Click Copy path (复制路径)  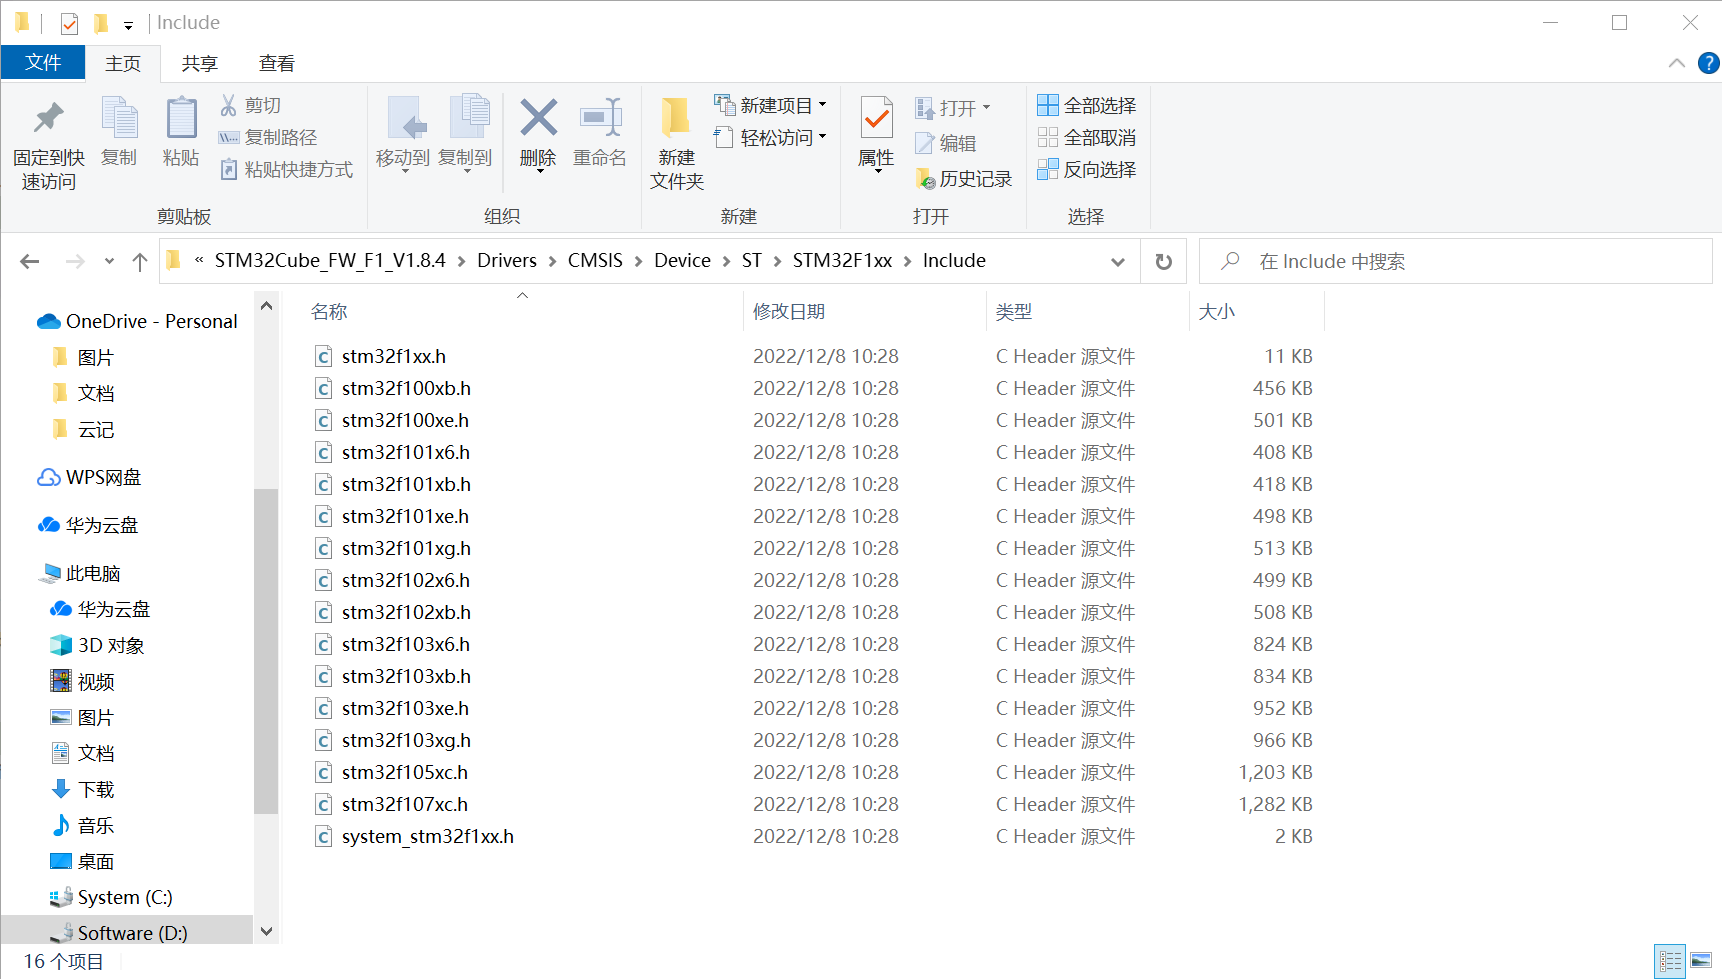268,137
